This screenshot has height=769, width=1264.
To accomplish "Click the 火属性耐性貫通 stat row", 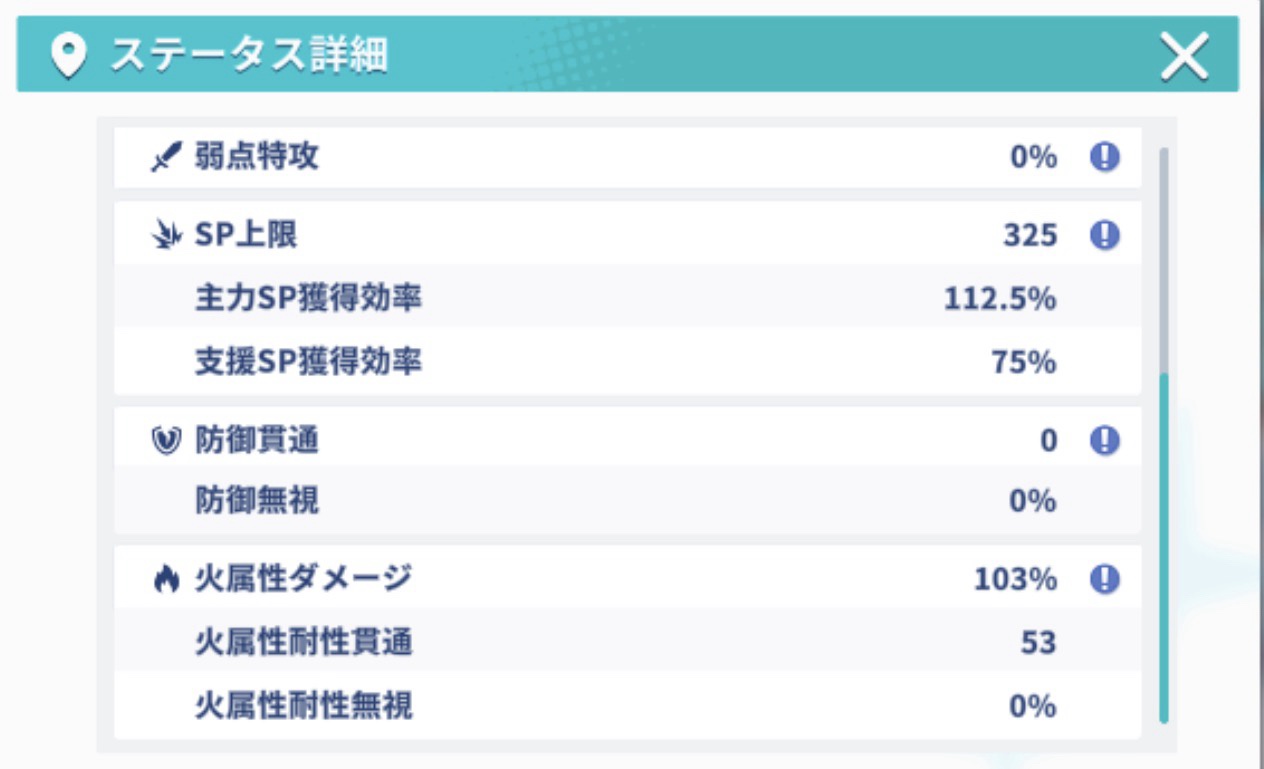I will coord(627,642).
